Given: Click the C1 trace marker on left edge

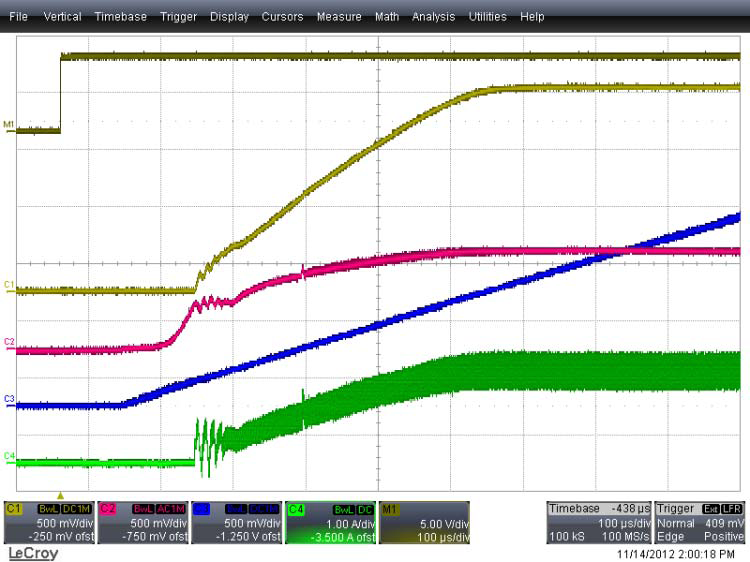Looking at the screenshot, I should [8, 285].
